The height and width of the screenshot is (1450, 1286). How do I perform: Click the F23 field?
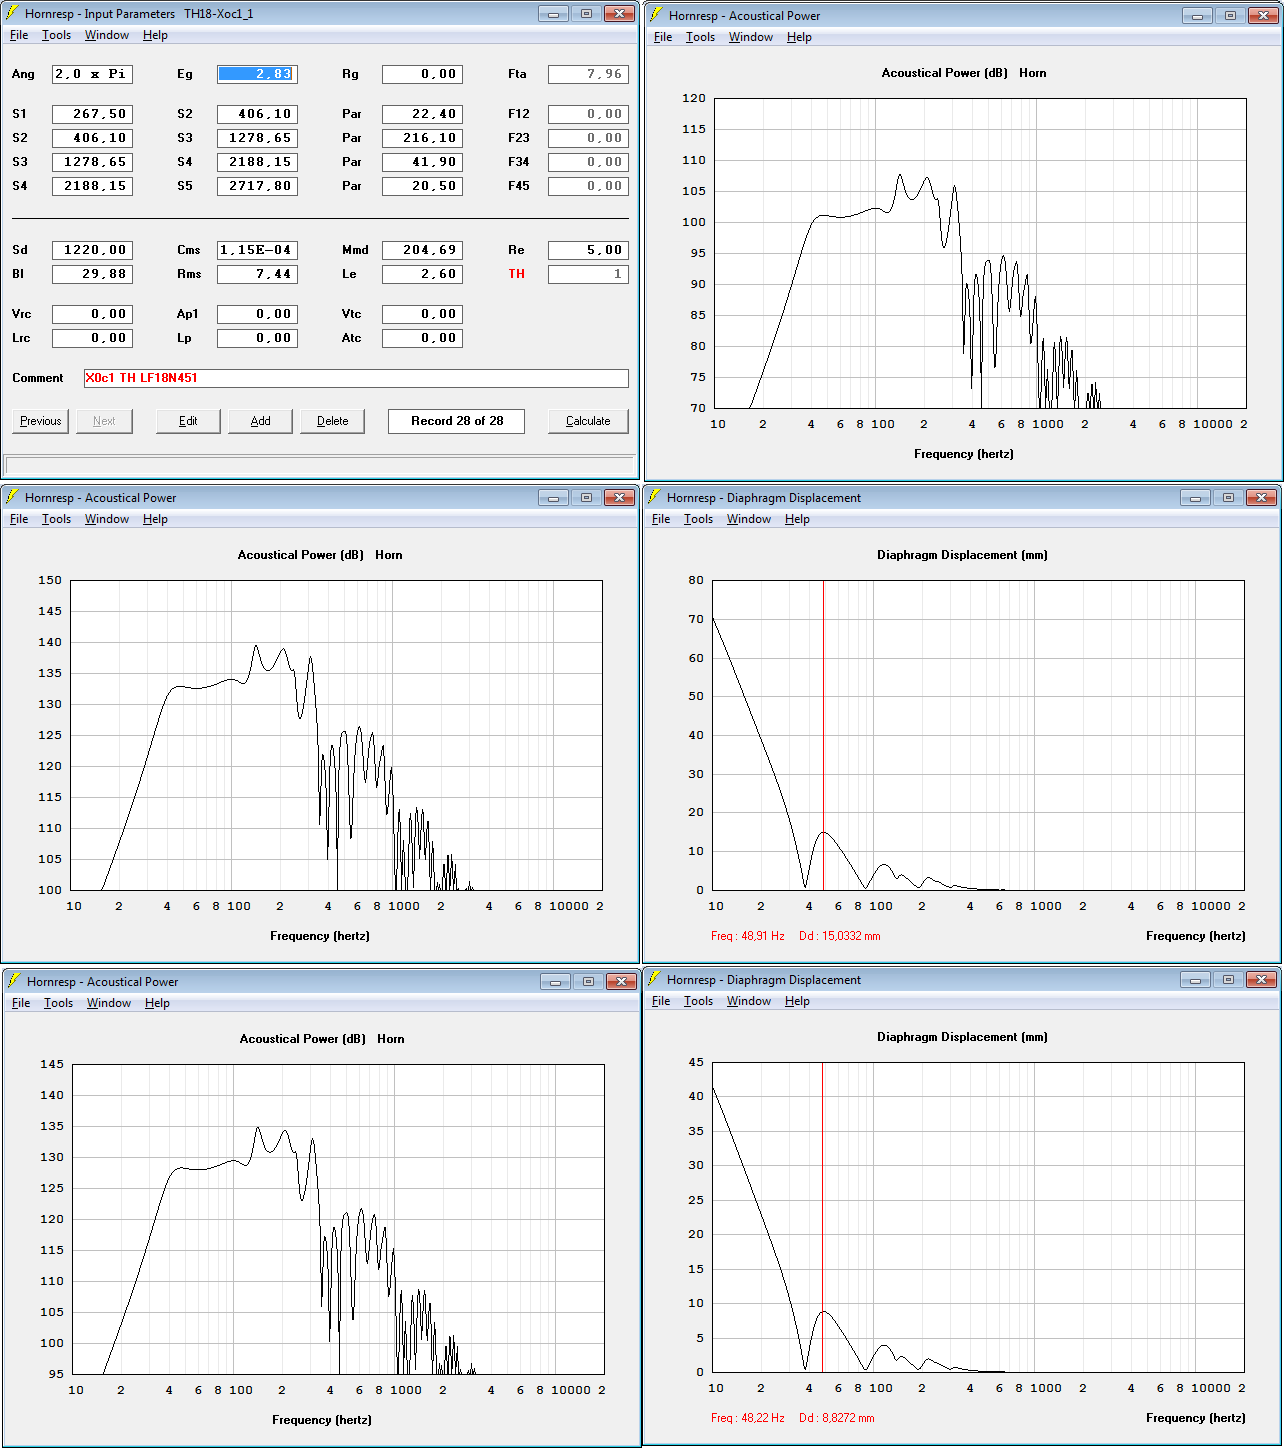coord(588,138)
